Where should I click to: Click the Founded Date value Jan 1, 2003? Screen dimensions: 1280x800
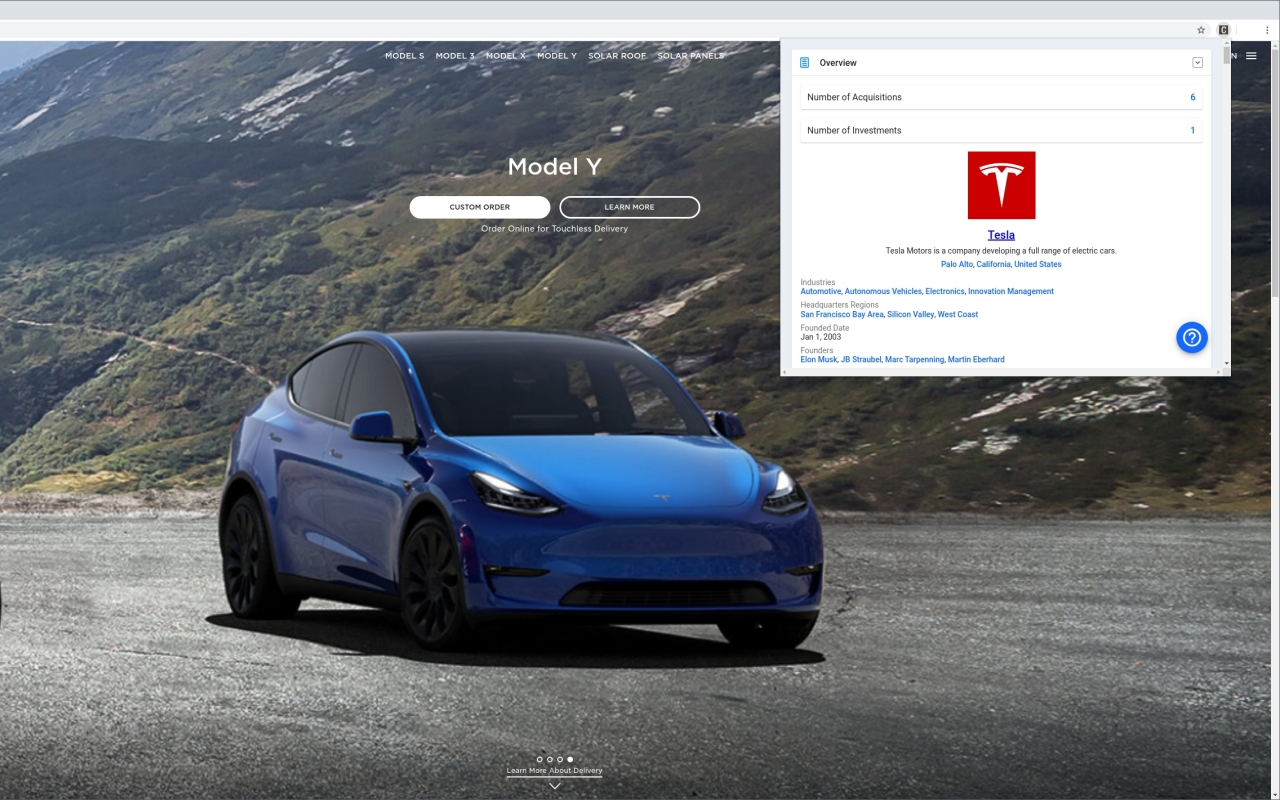[x=821, y=337]
